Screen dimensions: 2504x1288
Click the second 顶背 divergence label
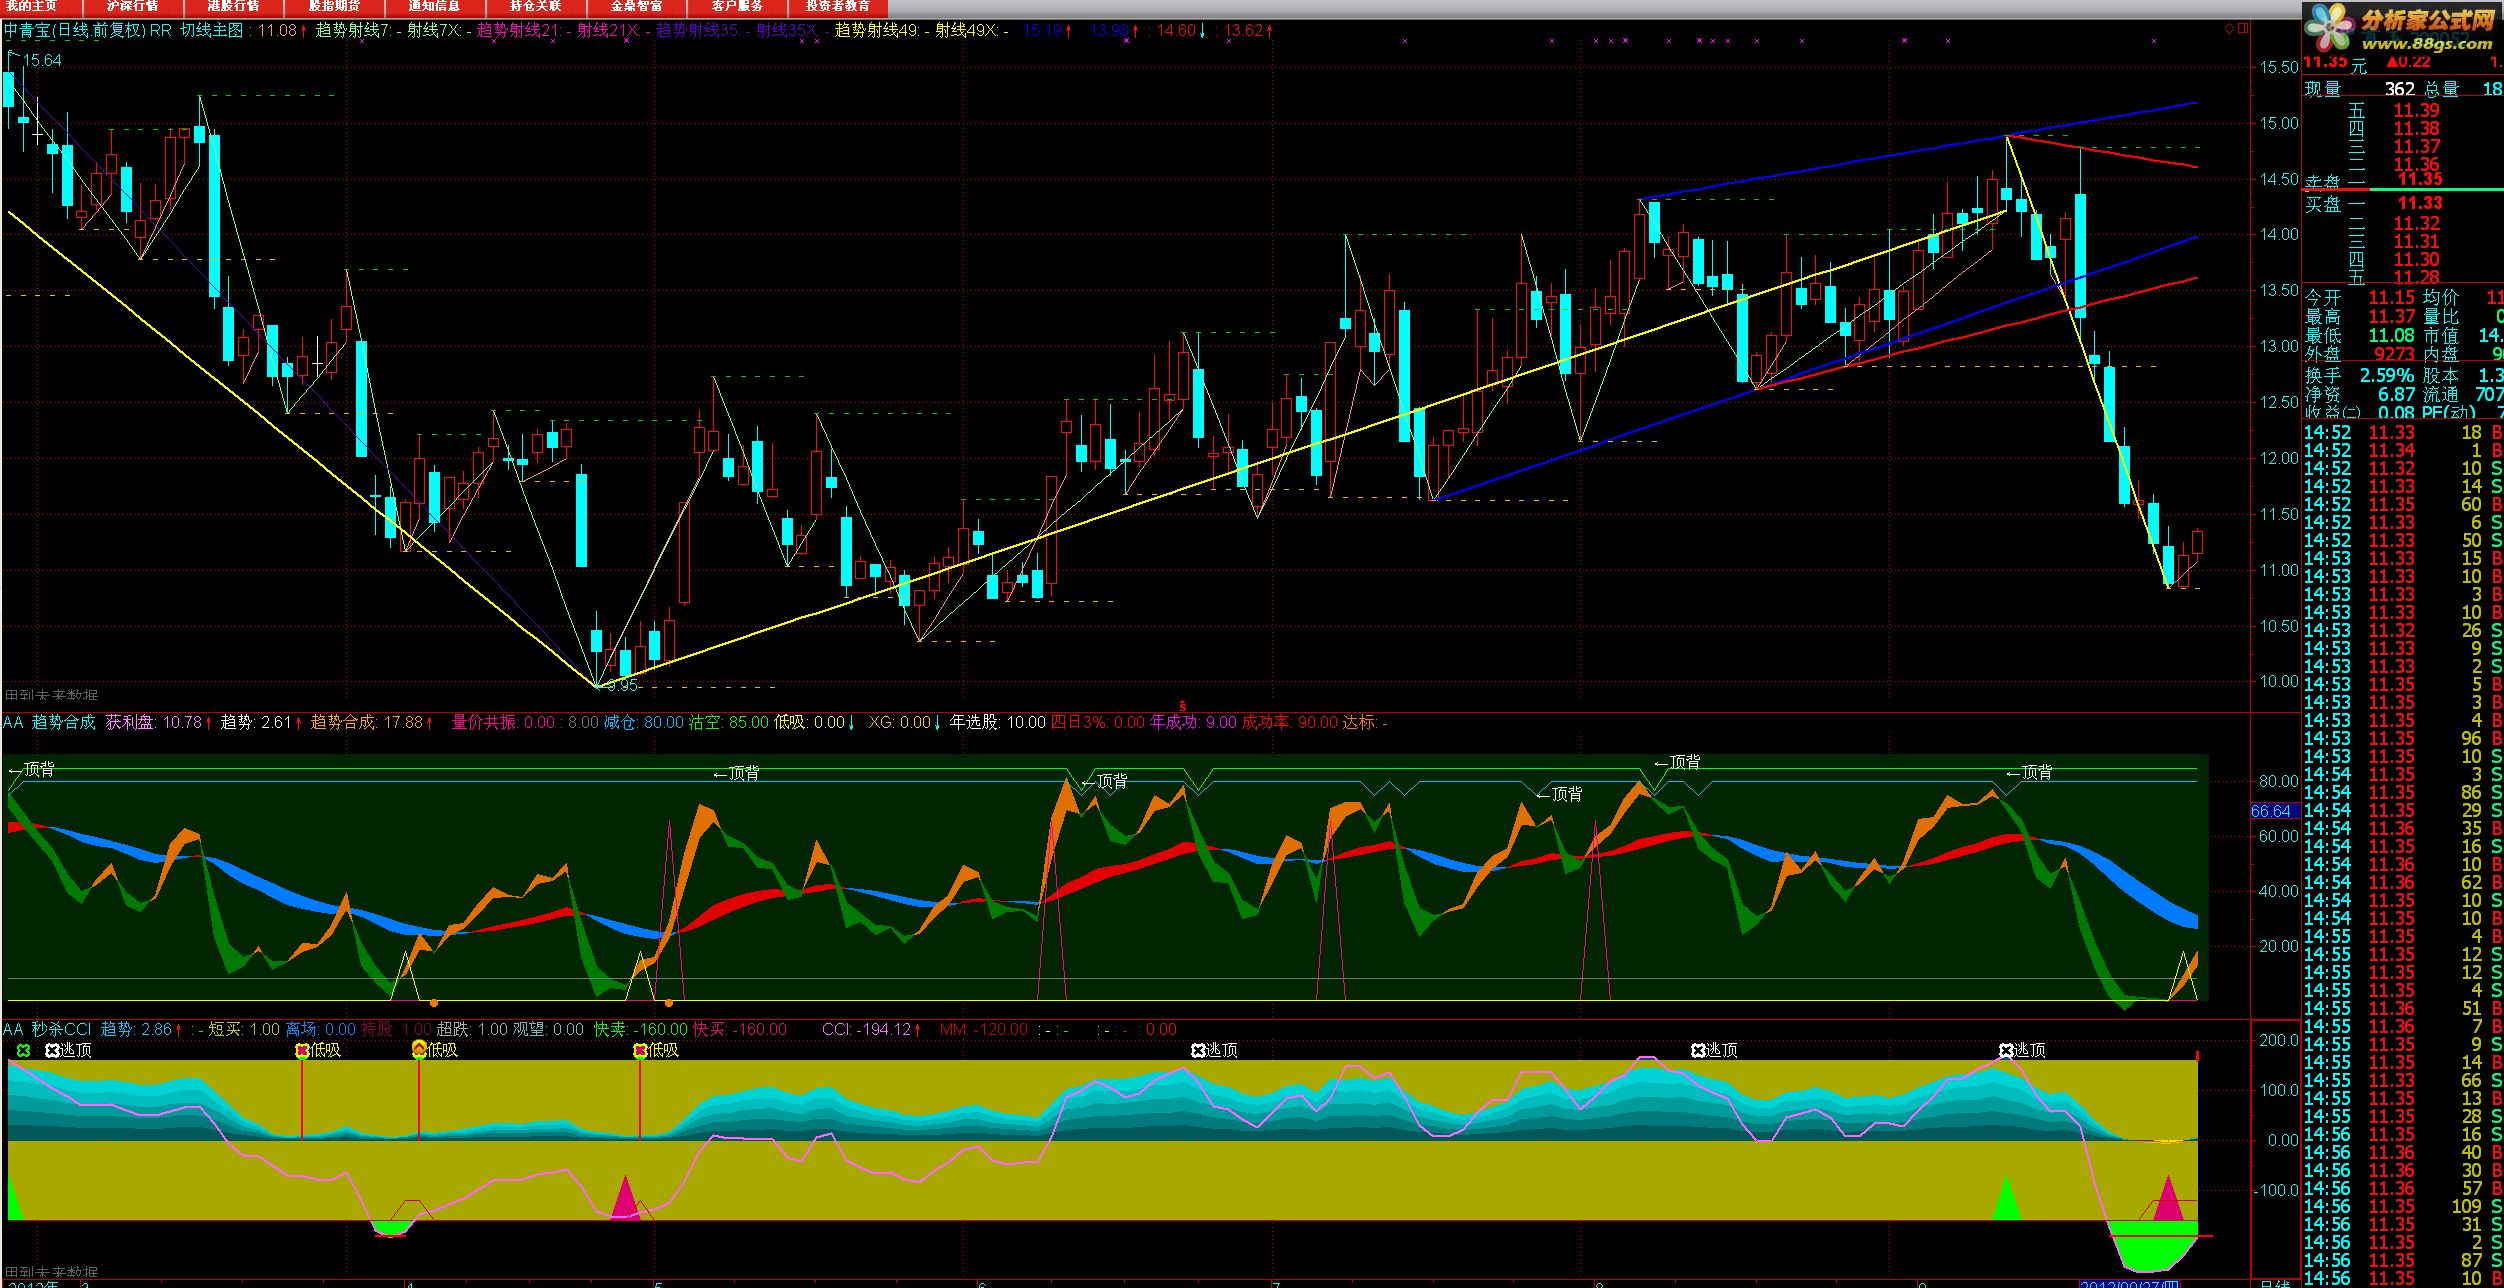736,773
